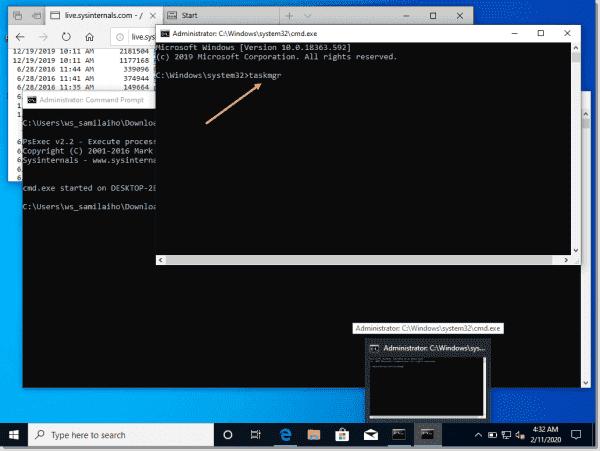600x451 pixels.
Task: Open the Mail app on taskbar
Action: coord(369,435)
